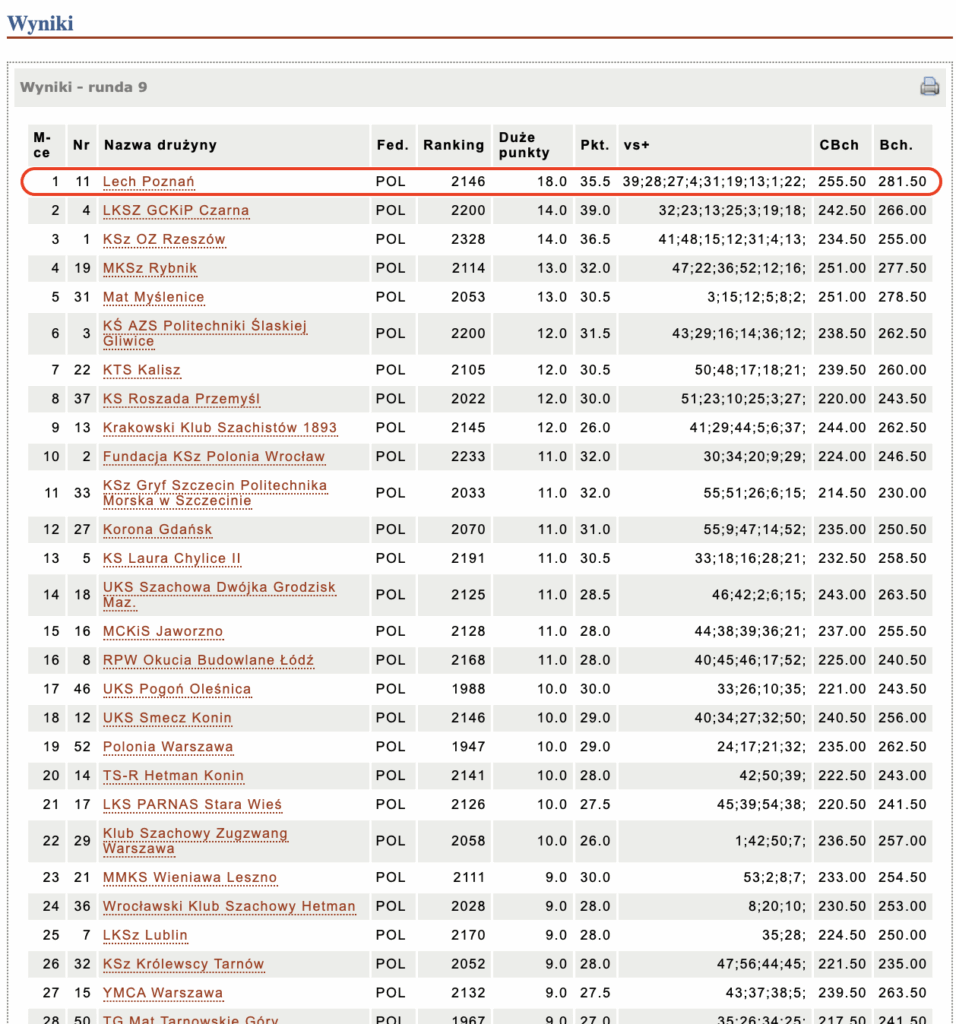Open the LKSZ GCKiP Czarna team page
Screen dimensions: 956x1024
point(176,211)
